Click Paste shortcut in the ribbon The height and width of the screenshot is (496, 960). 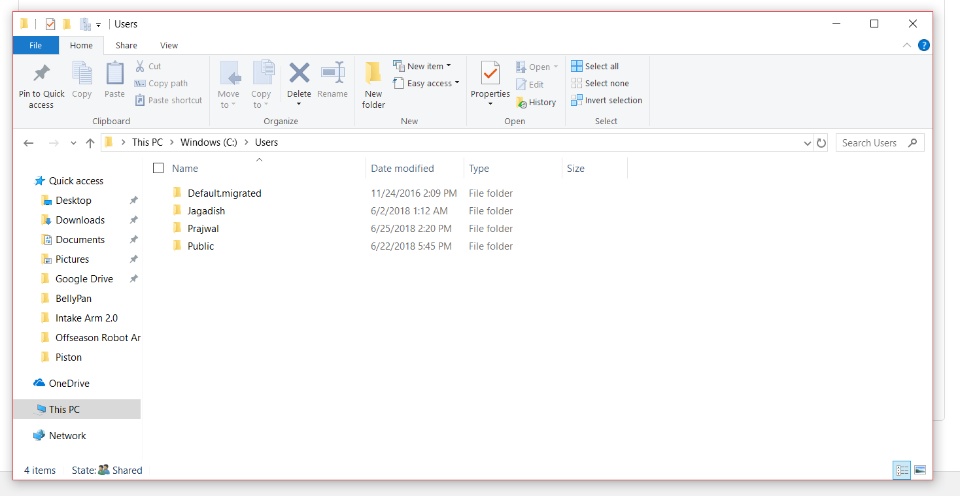(x=168, y=100)
